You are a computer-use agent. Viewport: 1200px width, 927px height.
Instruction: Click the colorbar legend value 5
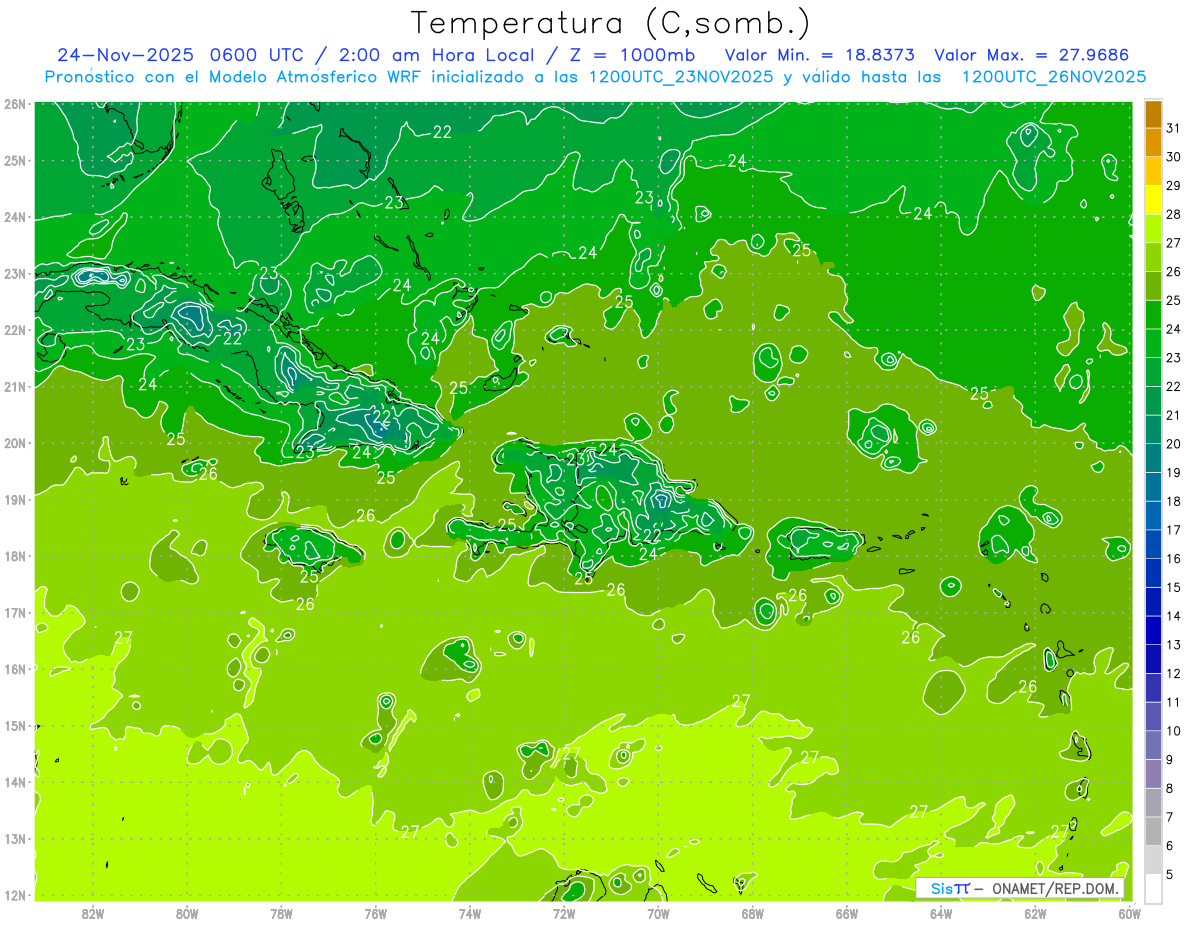[x=1171, y=875]
